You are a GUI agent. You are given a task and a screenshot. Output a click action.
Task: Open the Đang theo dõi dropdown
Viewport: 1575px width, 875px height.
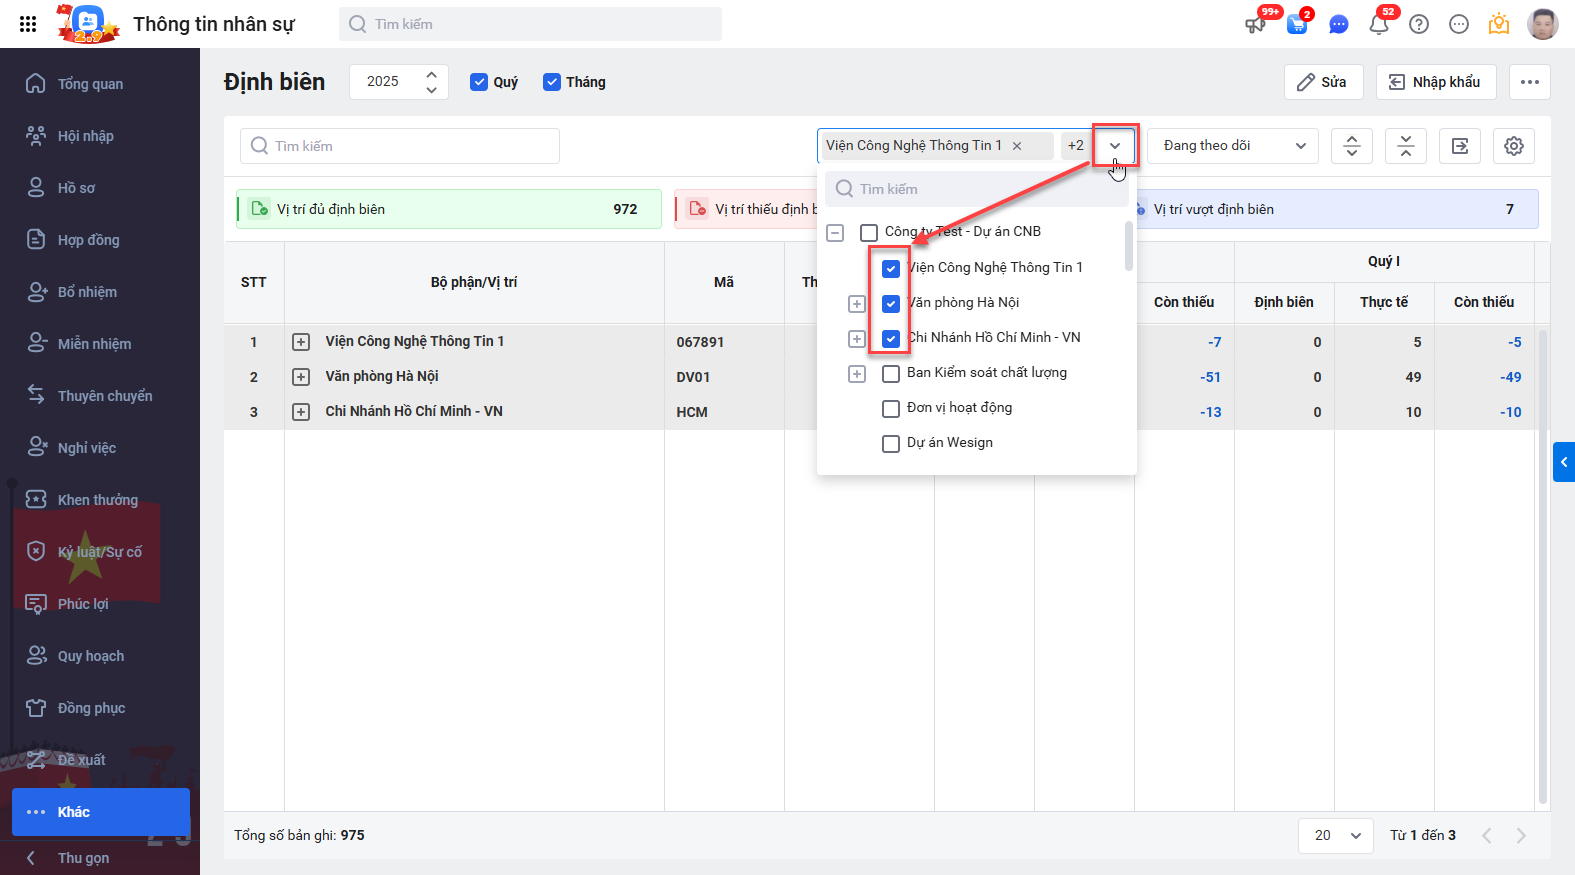point(1232,146)
